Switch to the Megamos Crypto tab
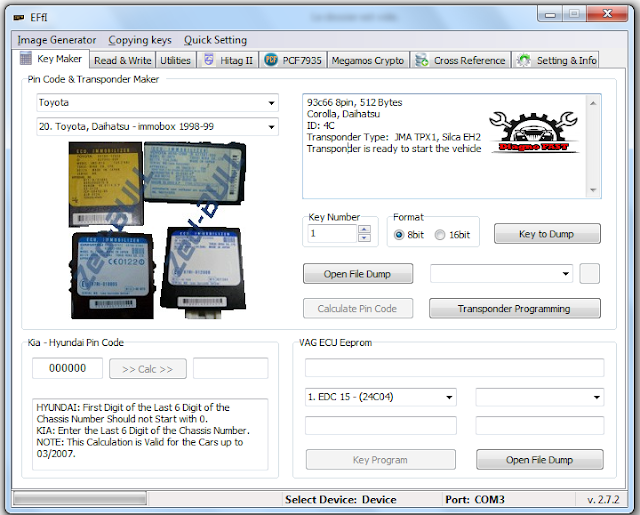This screenshot has width=640, height=515. (x=367, y=60)
